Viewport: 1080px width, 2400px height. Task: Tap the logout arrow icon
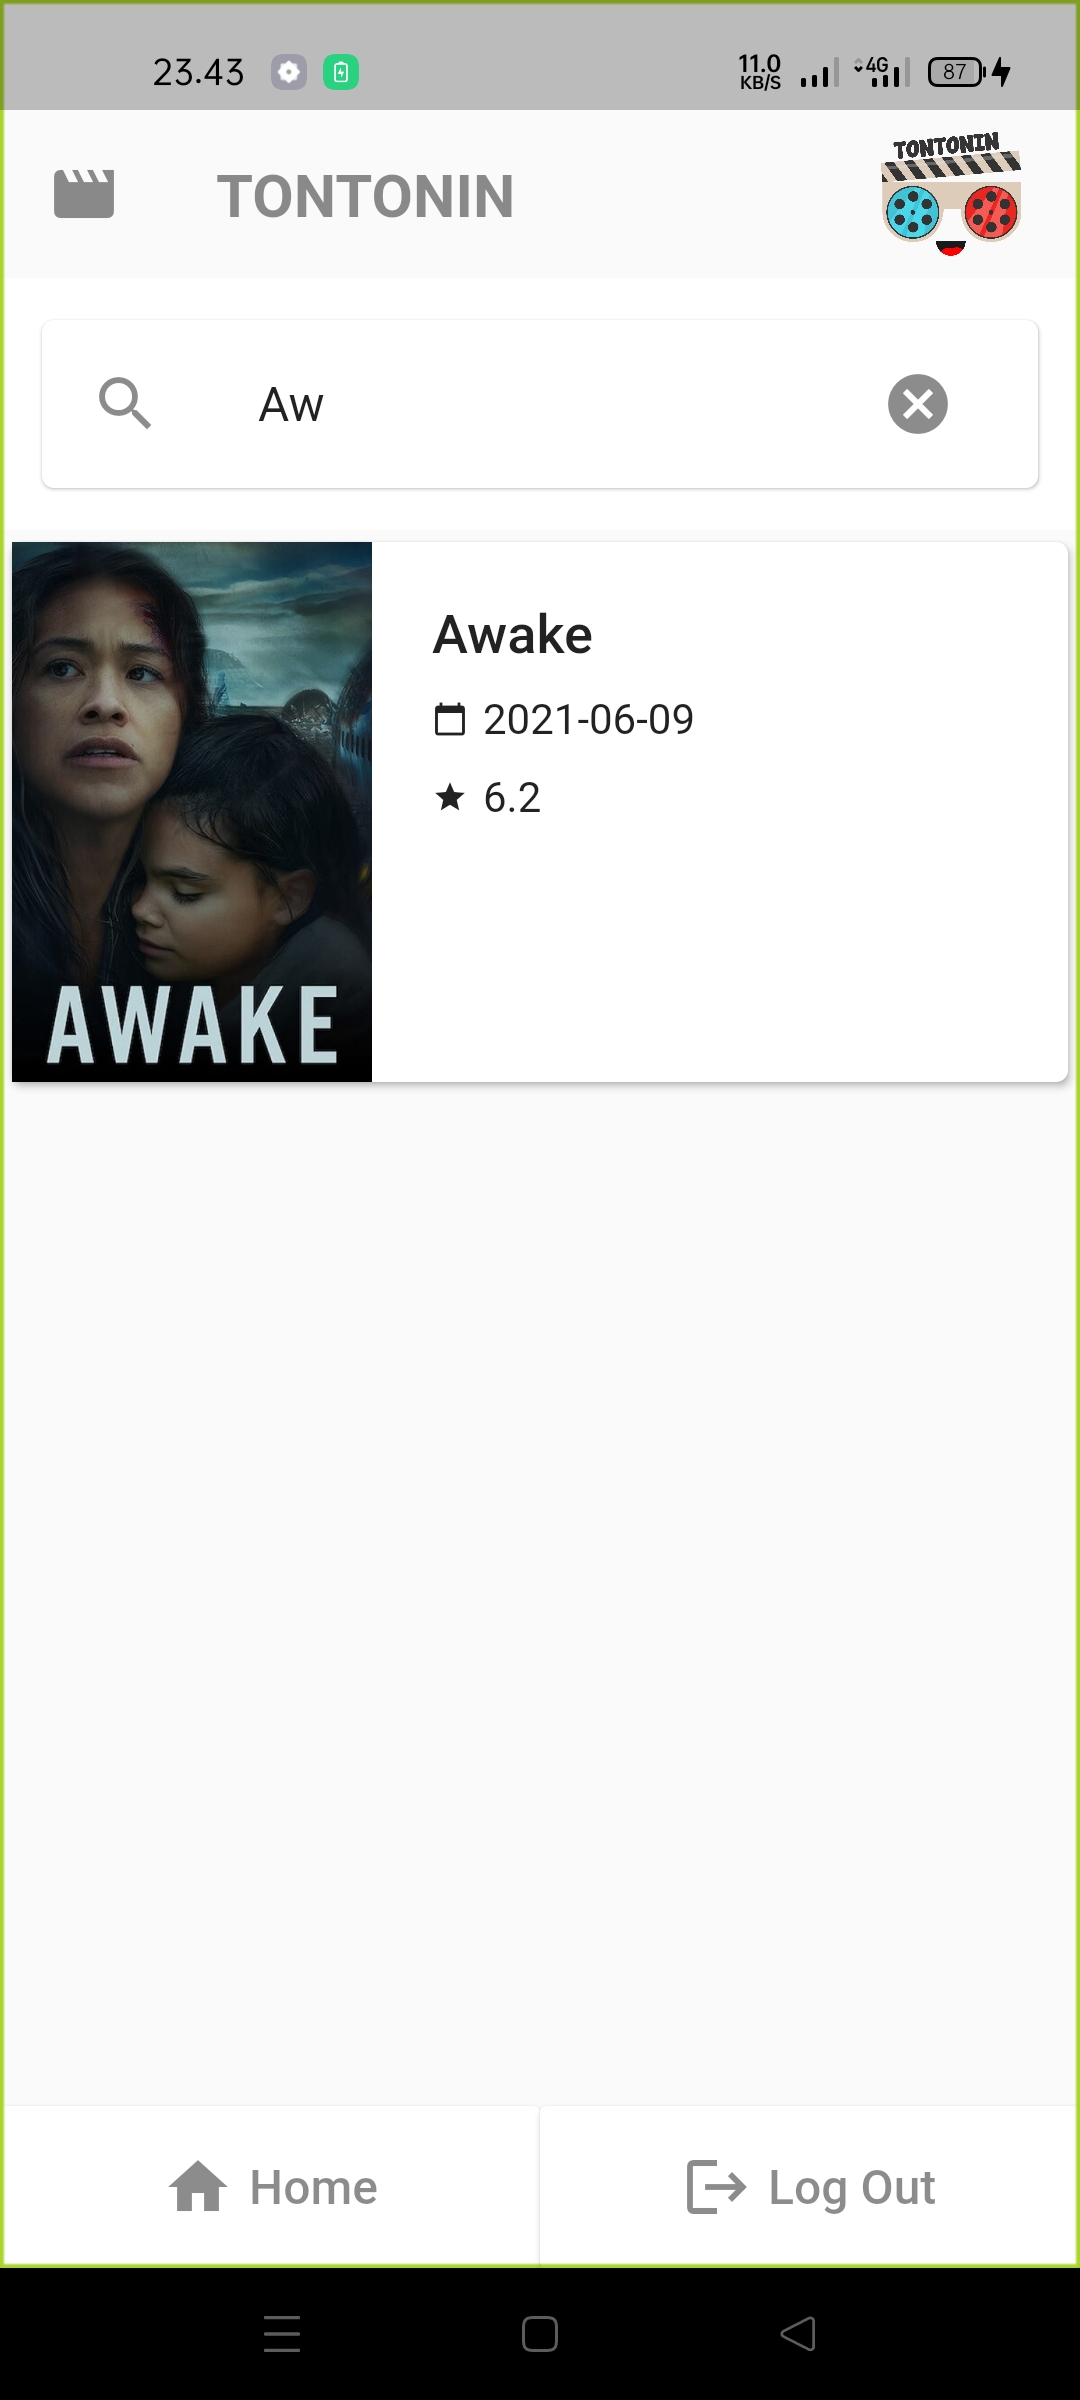tap(716, 2187)
